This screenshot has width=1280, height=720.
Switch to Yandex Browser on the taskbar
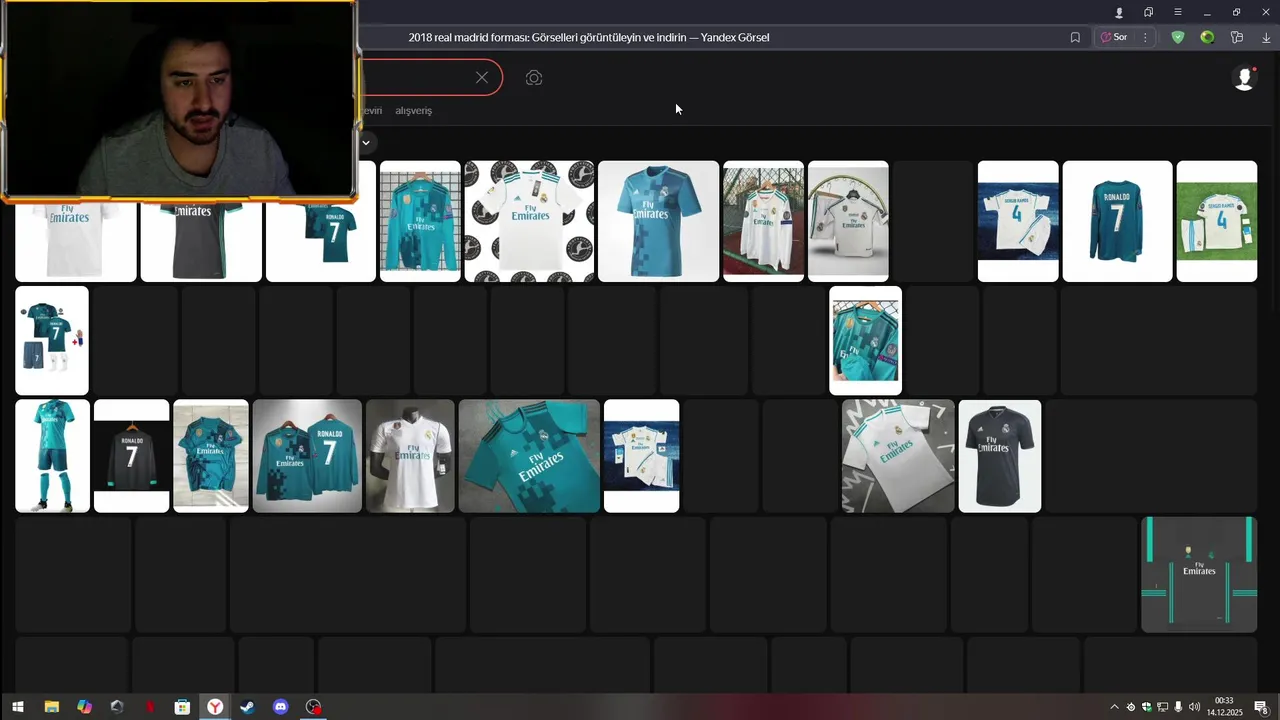coord(215,707)
